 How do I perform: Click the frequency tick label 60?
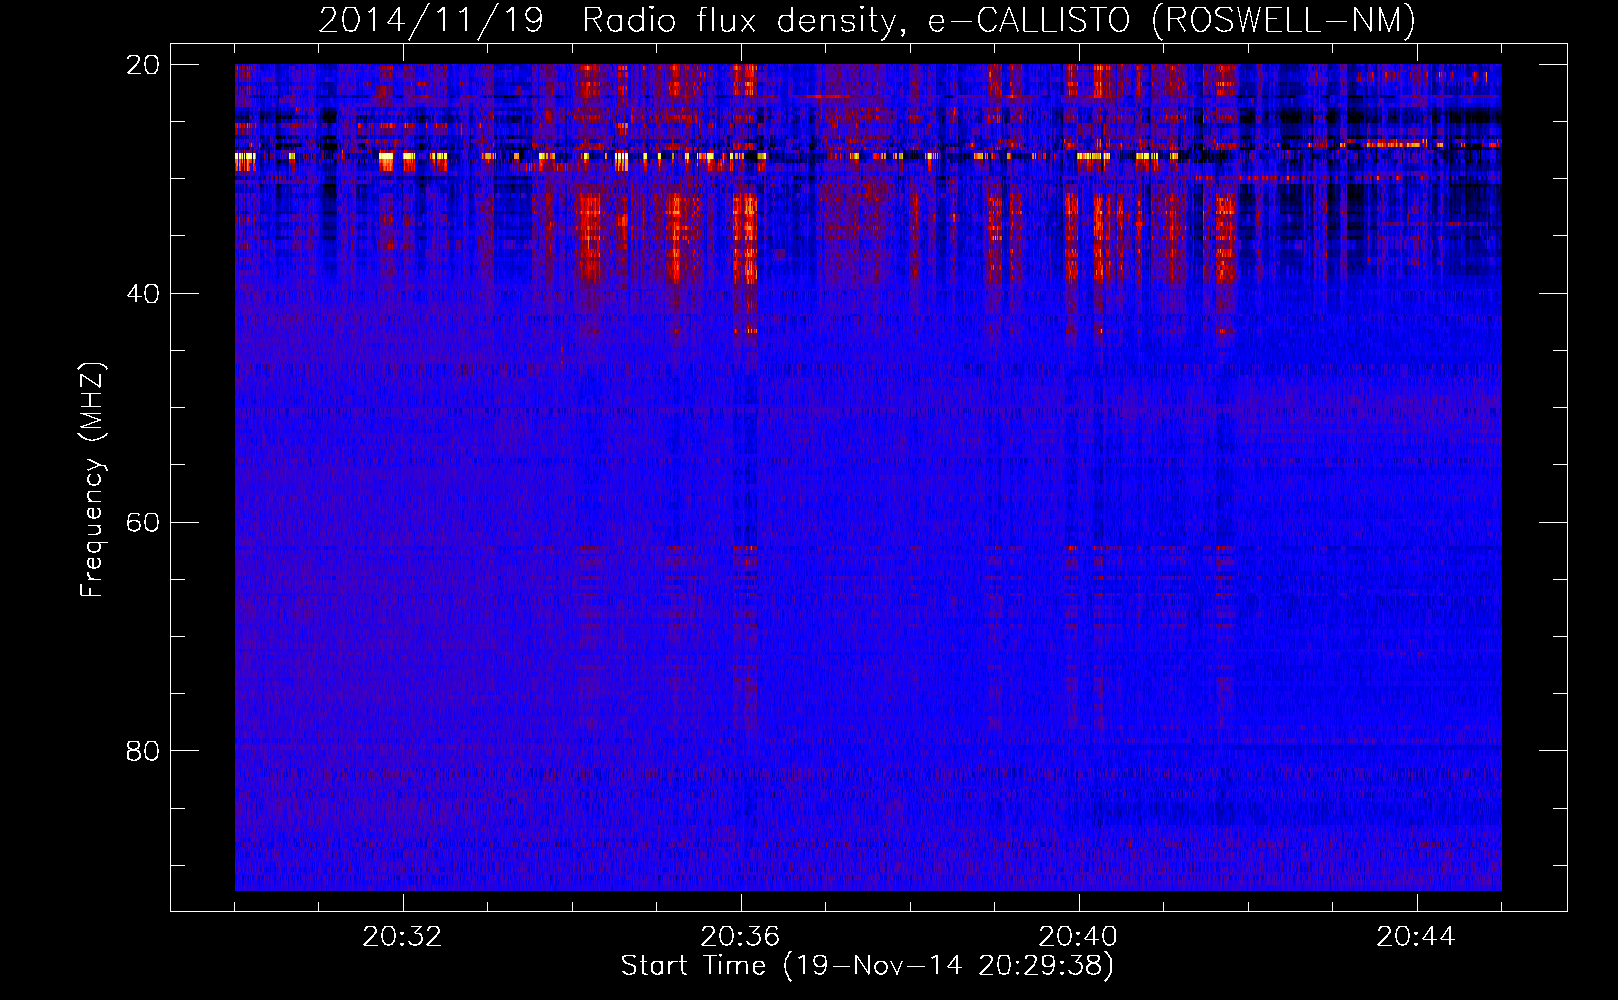click(x=143, y=523)
